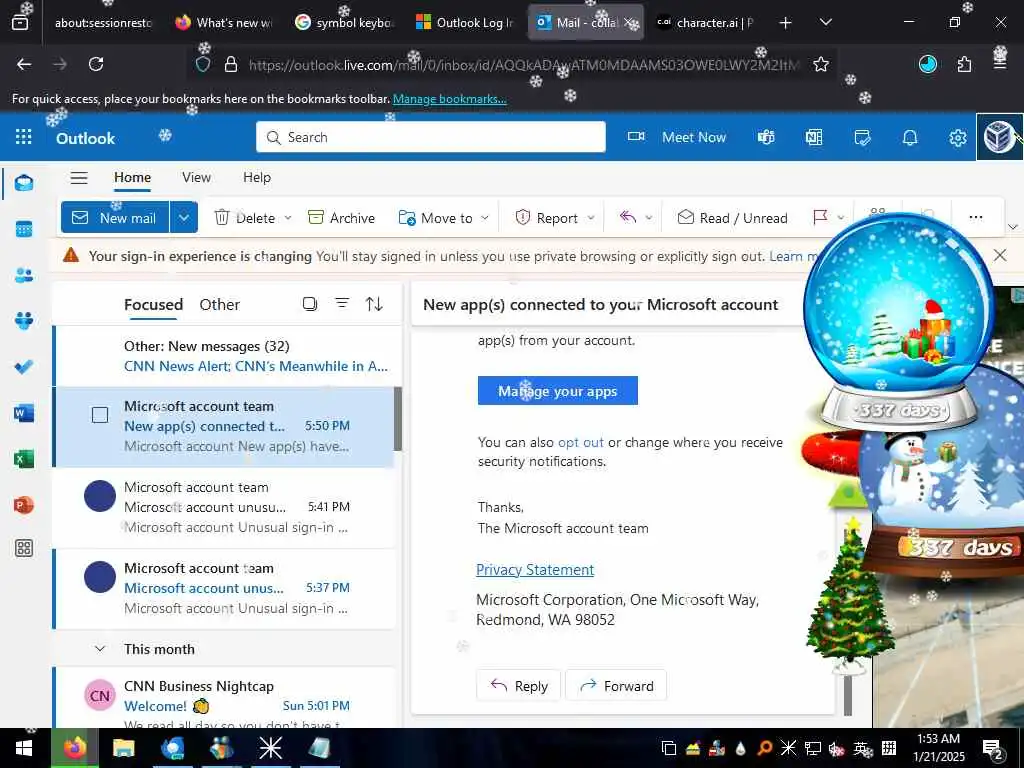The image size is (1024, 768).
Task: Open the 5:41 PM unusual sign-in email
Action: pos(224,507)
